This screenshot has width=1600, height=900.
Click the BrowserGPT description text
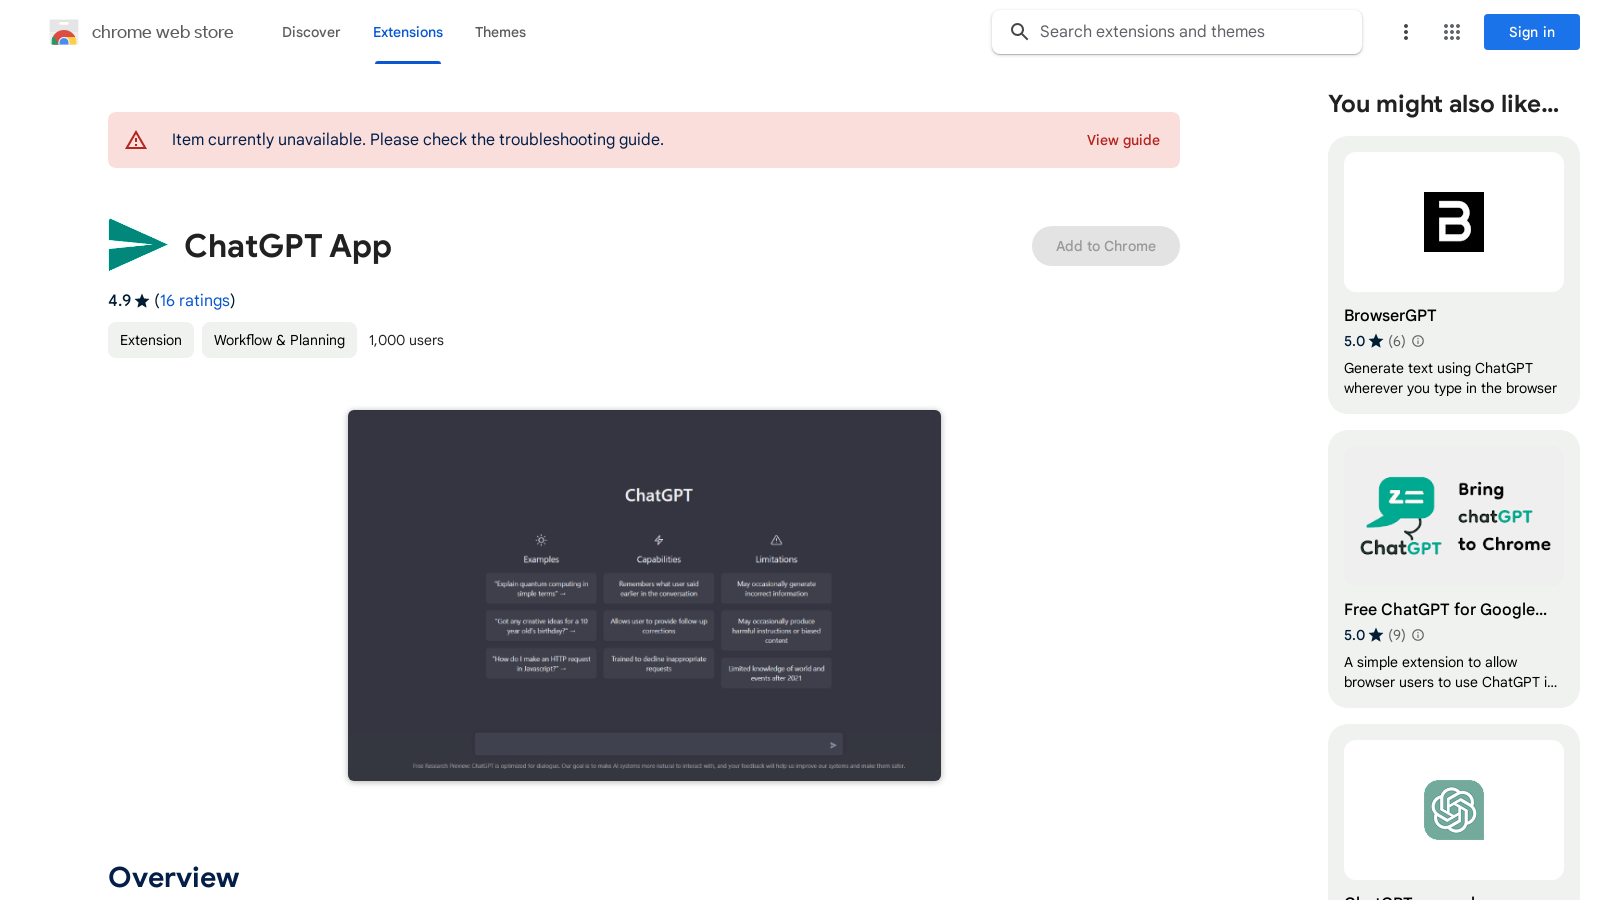coord(1450,378)
